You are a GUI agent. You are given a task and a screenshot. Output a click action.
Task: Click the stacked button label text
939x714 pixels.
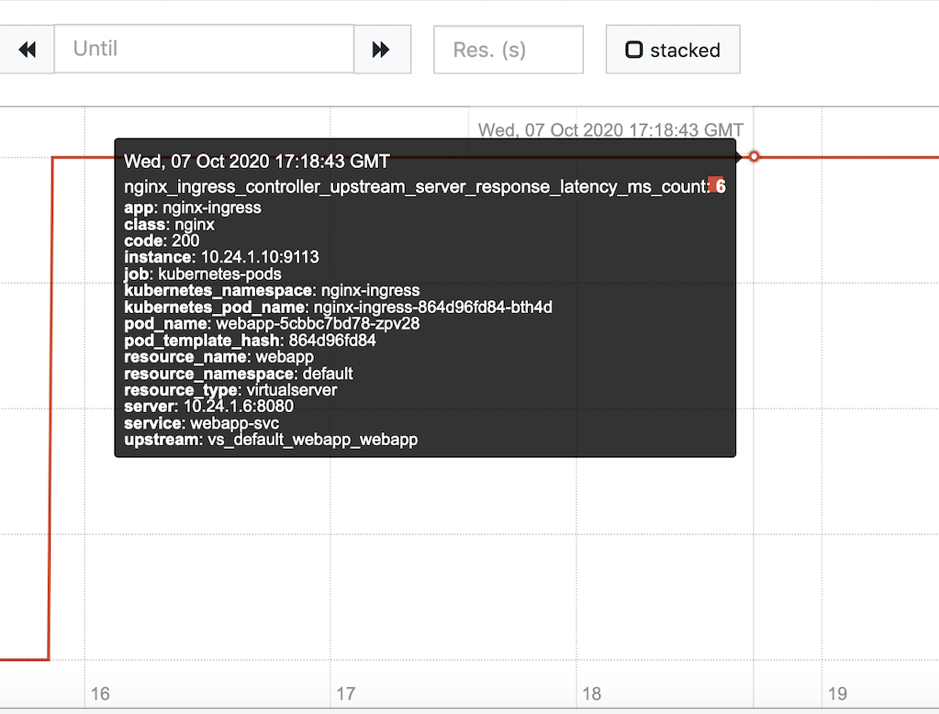[685, 50]
